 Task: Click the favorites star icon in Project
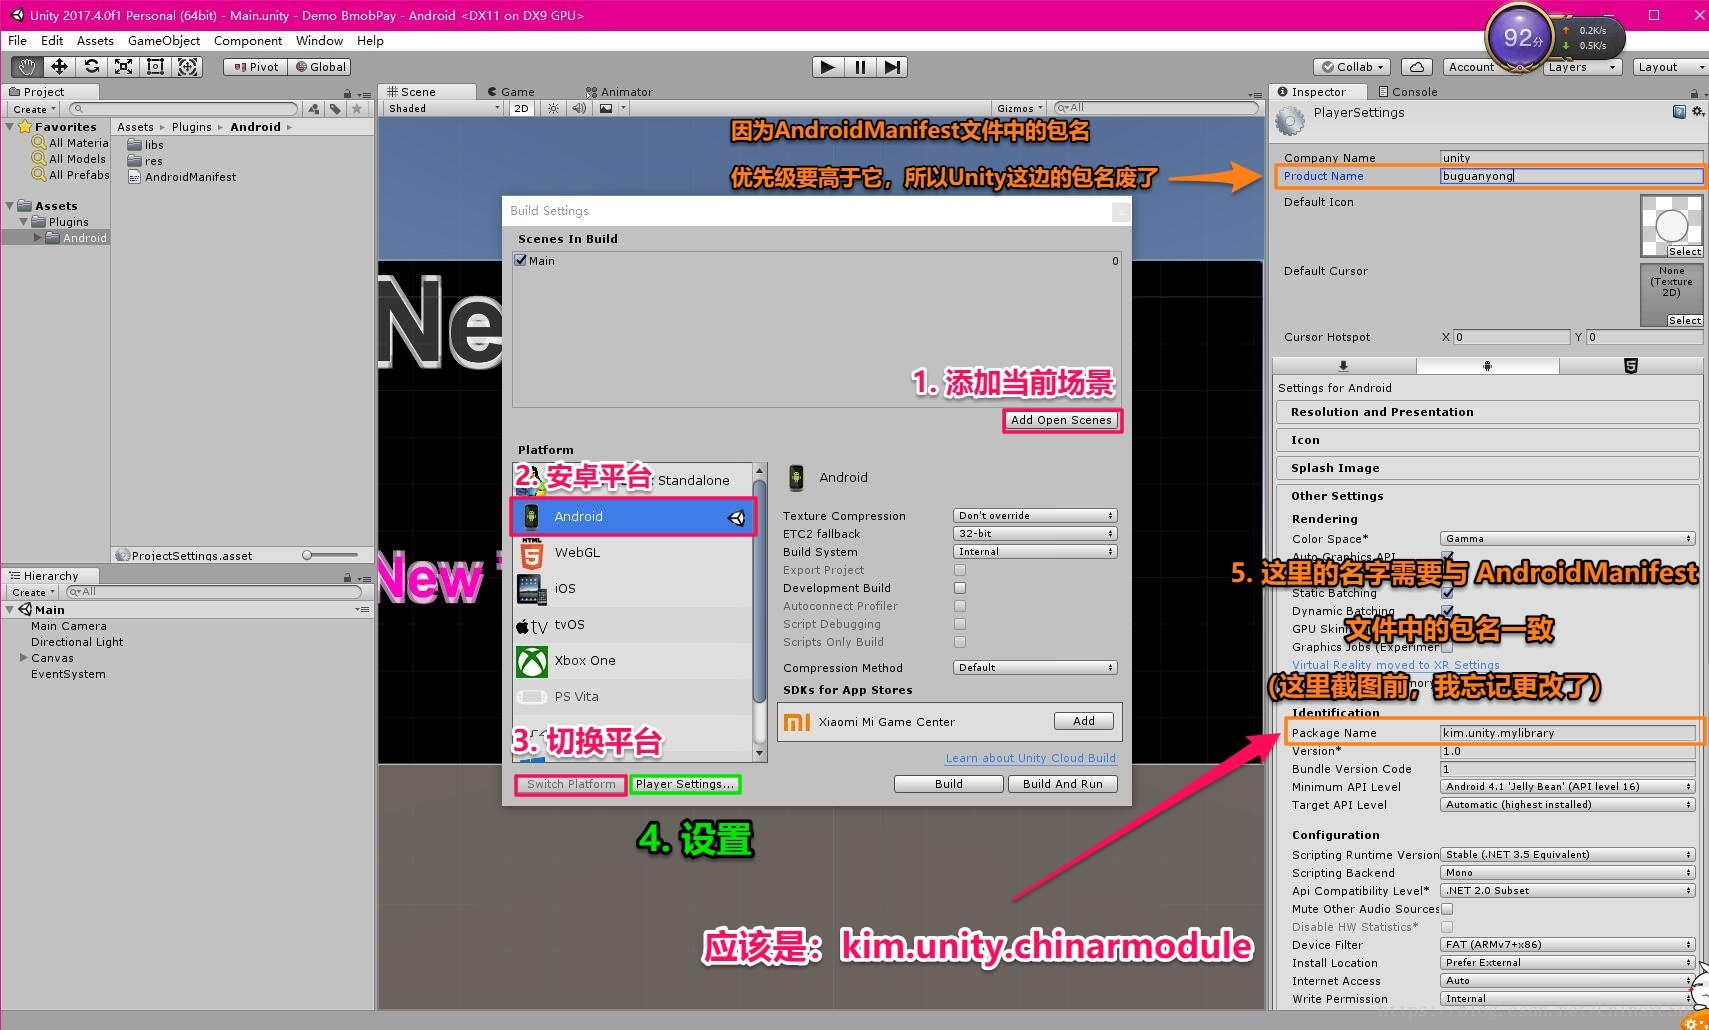point(357,109)
